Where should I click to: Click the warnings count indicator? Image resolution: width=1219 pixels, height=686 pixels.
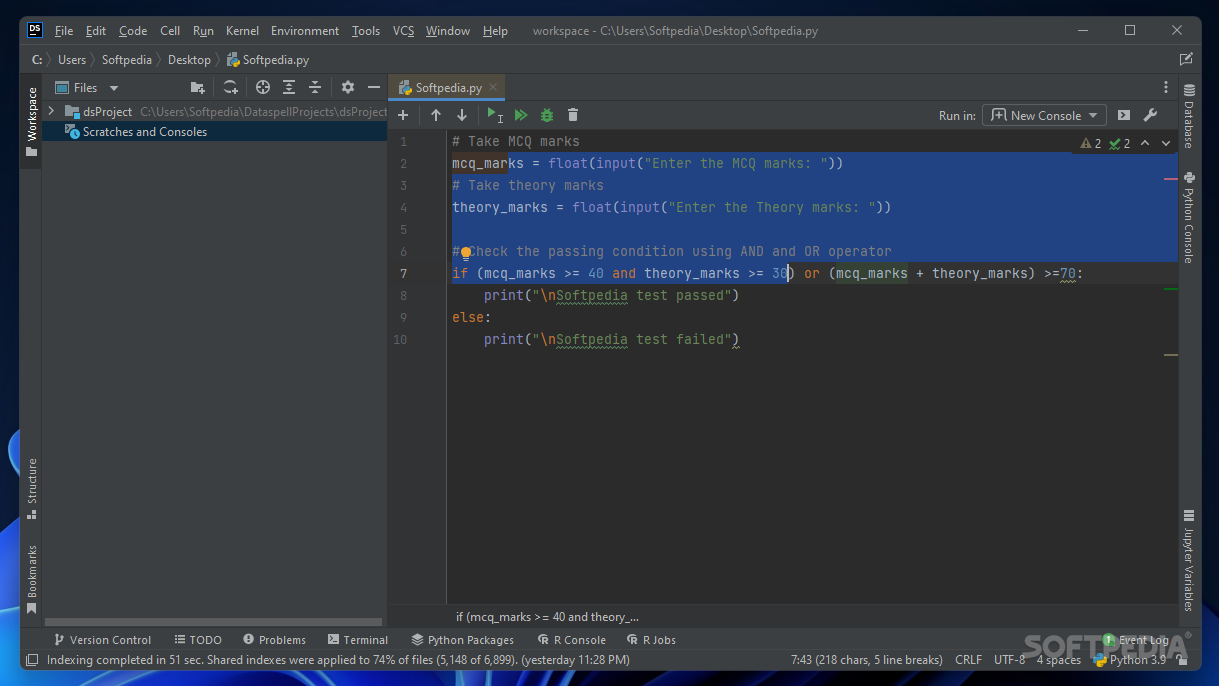coord(1091,143)
